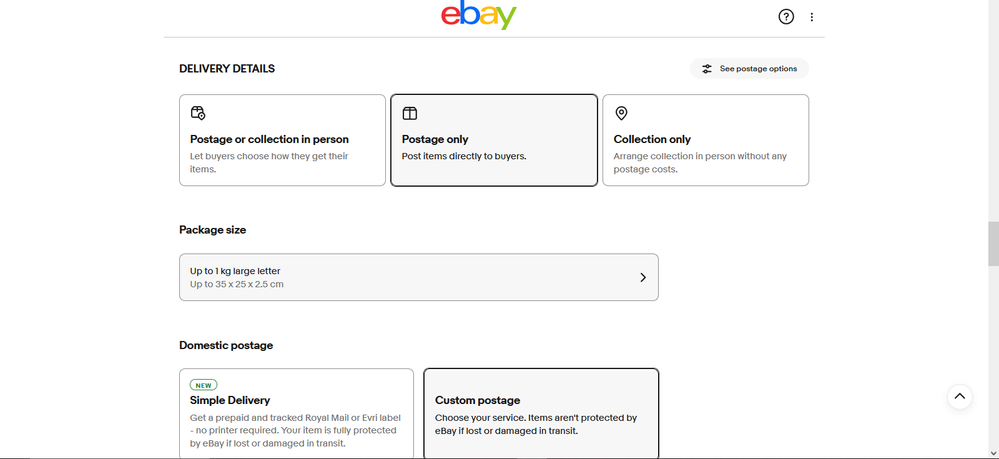This screenshot has width=999, height=459.
Task: Select "Postage or collection in person" option
Action: (x=282, y=140)
